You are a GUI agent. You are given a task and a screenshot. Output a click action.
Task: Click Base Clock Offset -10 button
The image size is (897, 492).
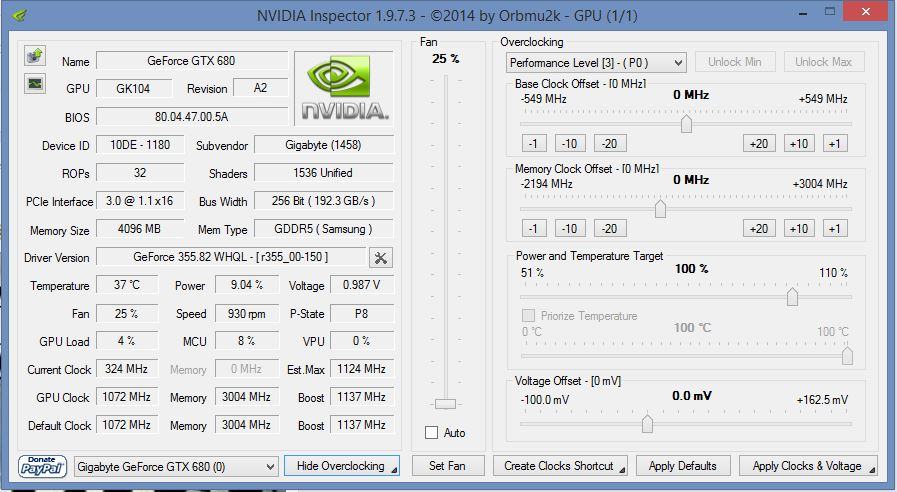coord(570,143)
